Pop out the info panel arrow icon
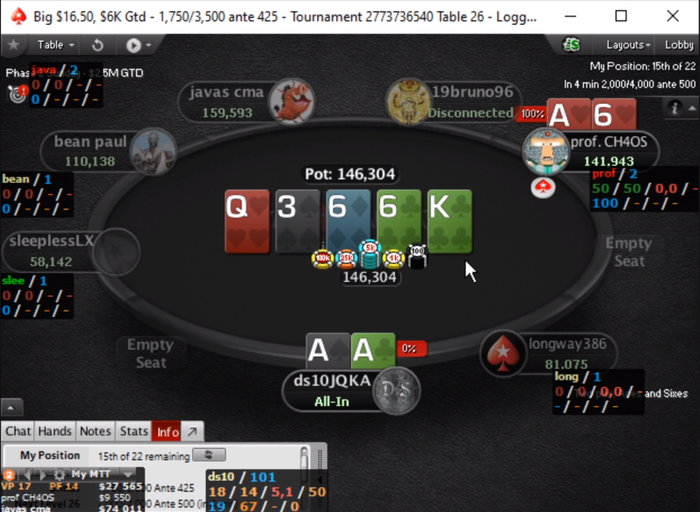 [x=192, y=432]
